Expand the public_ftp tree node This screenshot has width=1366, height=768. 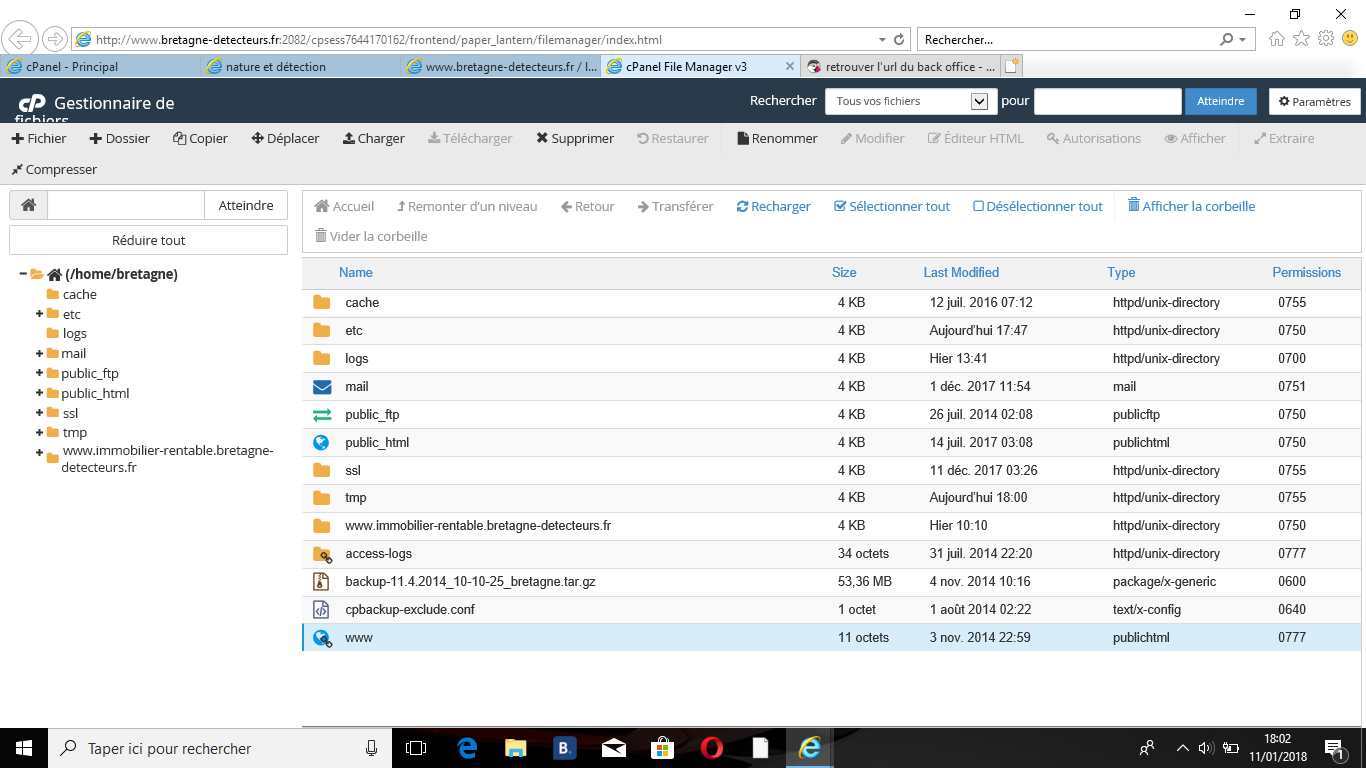pos(39,373)
